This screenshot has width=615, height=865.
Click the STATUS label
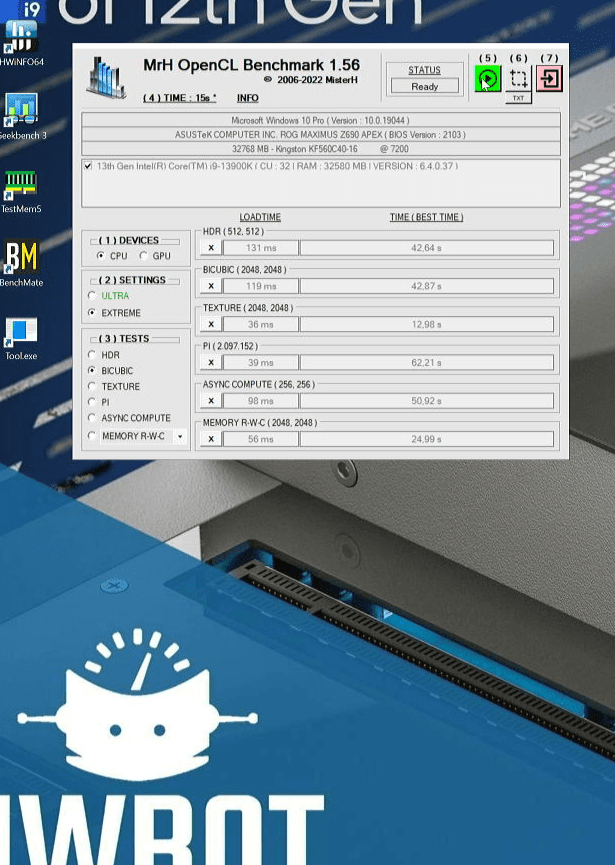(424, 70)
